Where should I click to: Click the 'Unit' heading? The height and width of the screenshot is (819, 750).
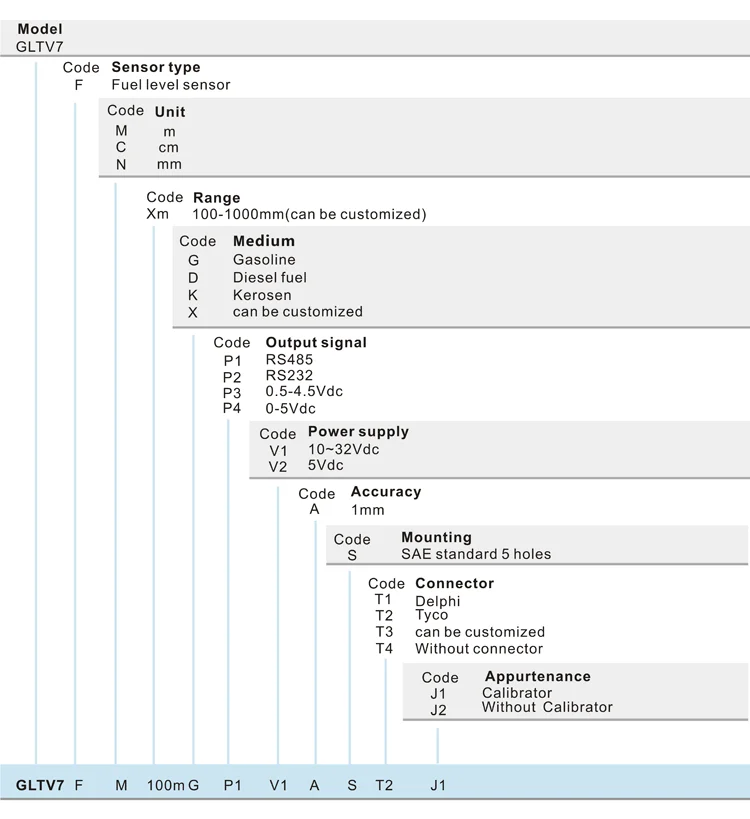[x=170, y=112]
